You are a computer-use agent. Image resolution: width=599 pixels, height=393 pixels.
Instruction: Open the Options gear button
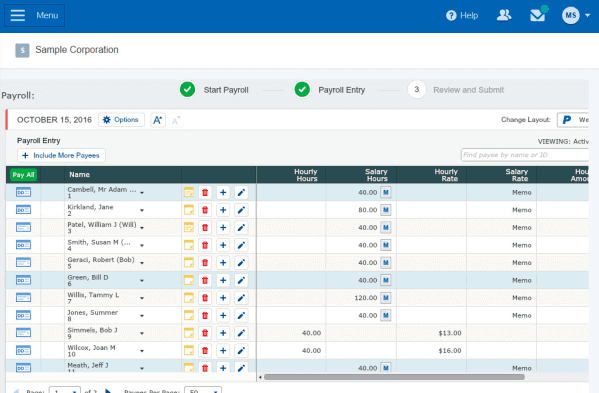click(121, 120)
